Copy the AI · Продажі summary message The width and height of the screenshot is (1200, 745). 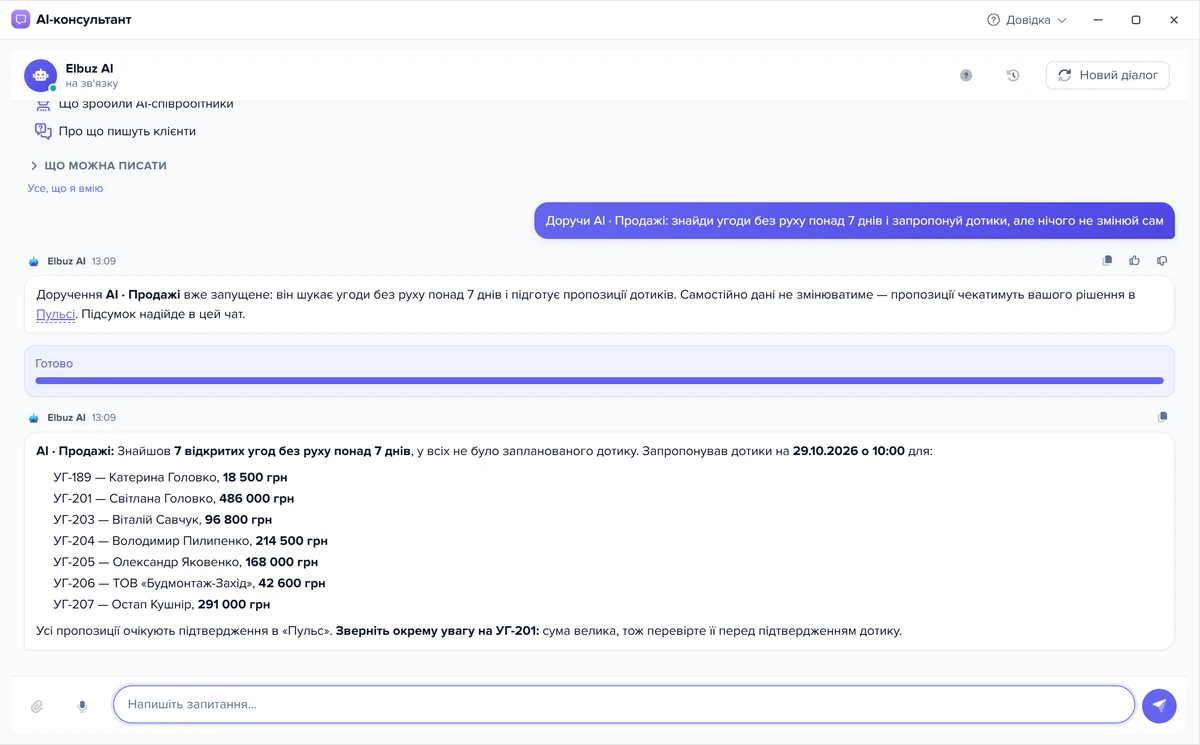point(1162,417)
